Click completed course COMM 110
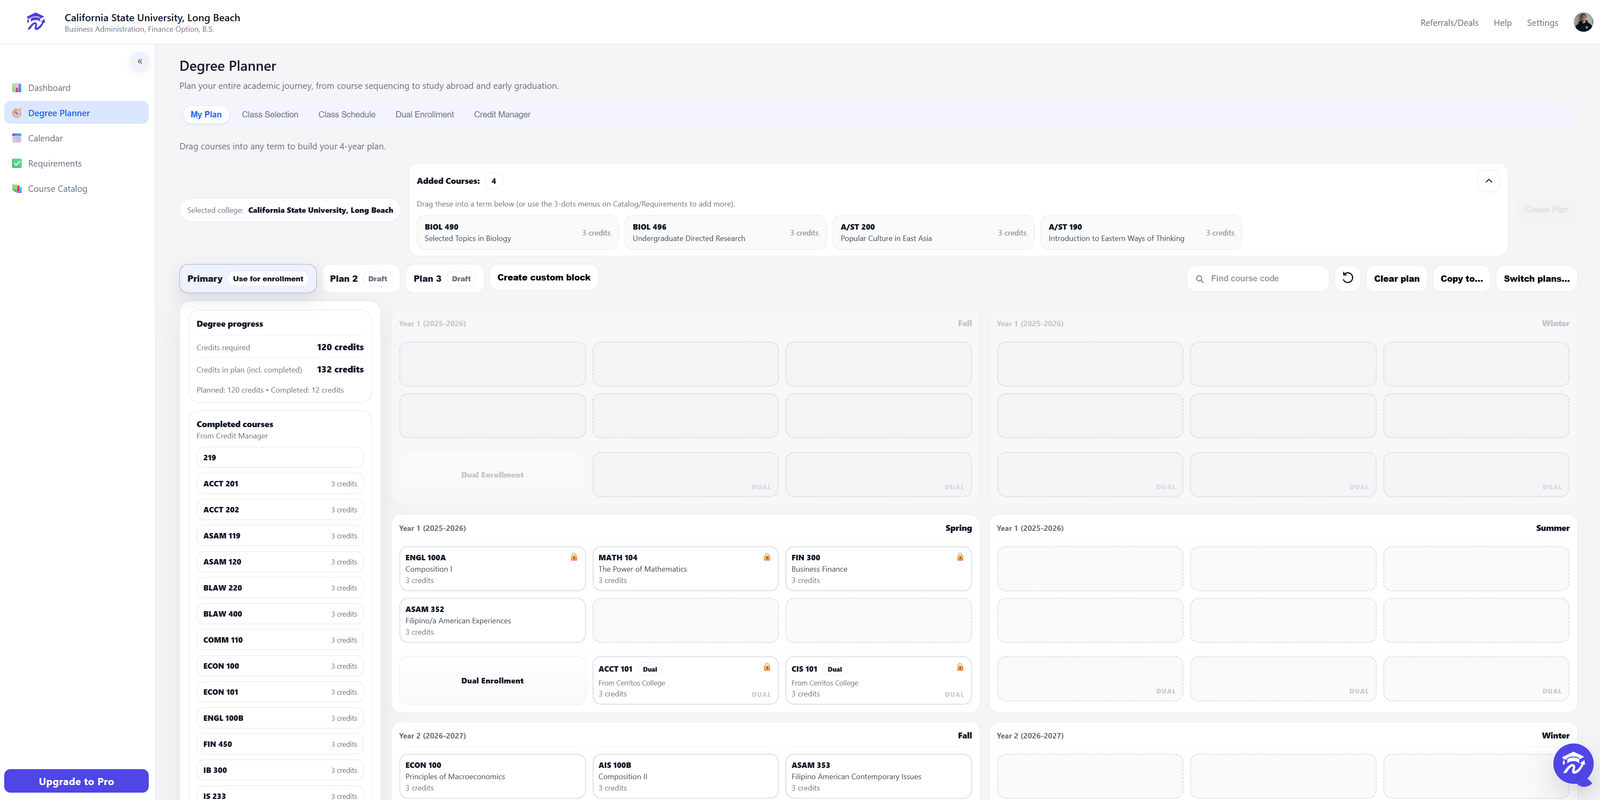Image resolution: width=1600 pixels, height=800 pixels. 280,640
